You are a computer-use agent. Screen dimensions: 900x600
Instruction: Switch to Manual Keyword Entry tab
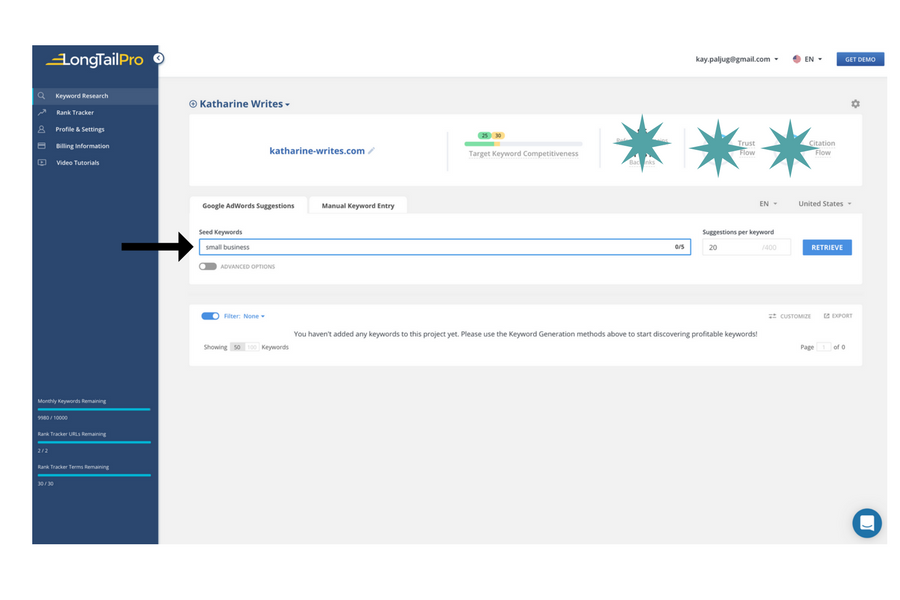coord(358,206)
